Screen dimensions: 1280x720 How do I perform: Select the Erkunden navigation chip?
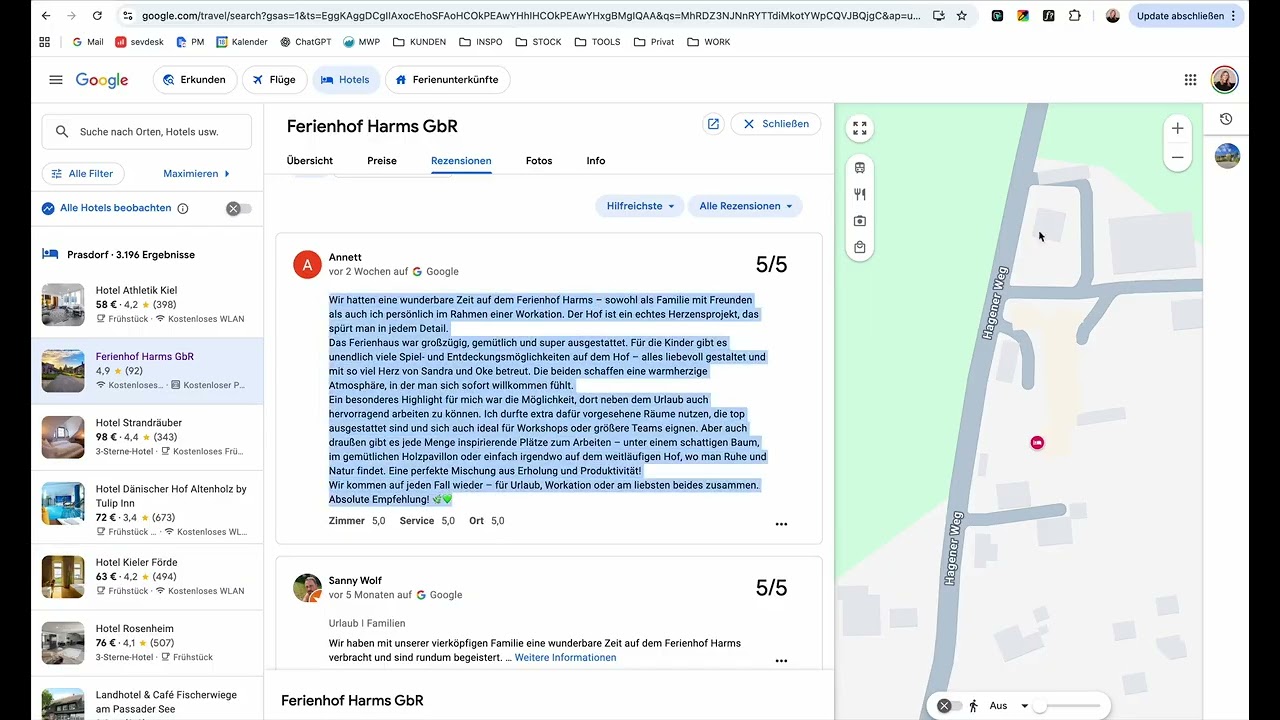tap(194, 80)
